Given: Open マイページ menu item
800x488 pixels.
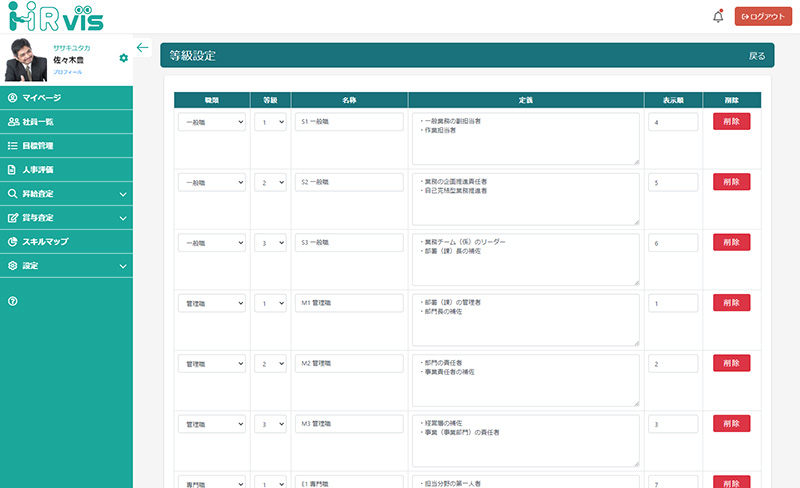Looking at the screenshot, I should coord(66,97).
